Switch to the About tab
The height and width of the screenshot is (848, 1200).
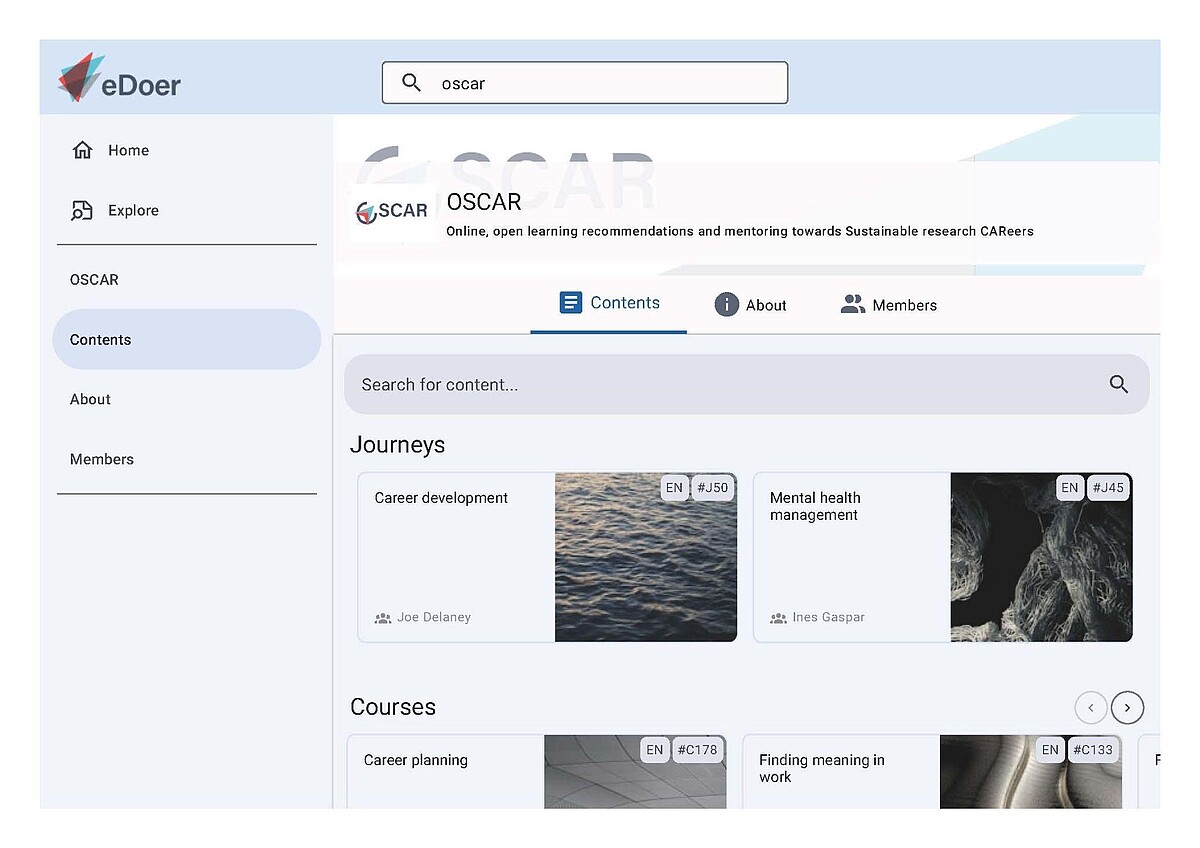coord(751,305)
